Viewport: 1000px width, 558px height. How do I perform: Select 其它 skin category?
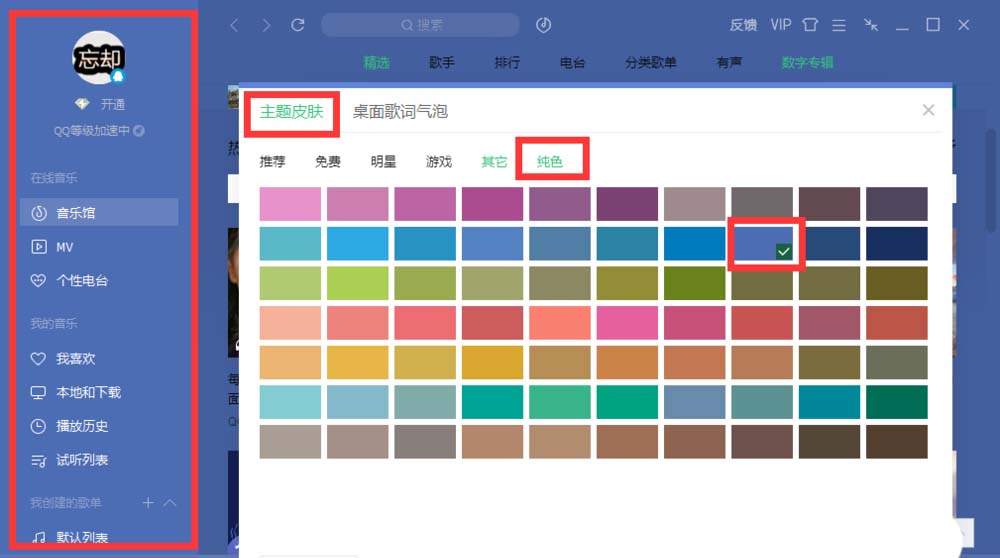(x=494, y=161)
